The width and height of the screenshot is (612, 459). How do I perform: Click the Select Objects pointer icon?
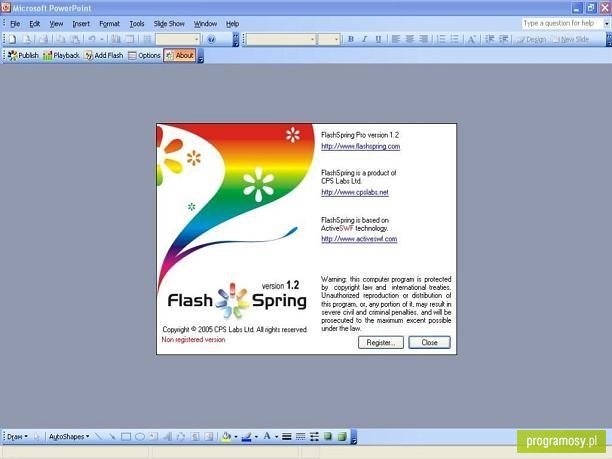pos(37,436)
